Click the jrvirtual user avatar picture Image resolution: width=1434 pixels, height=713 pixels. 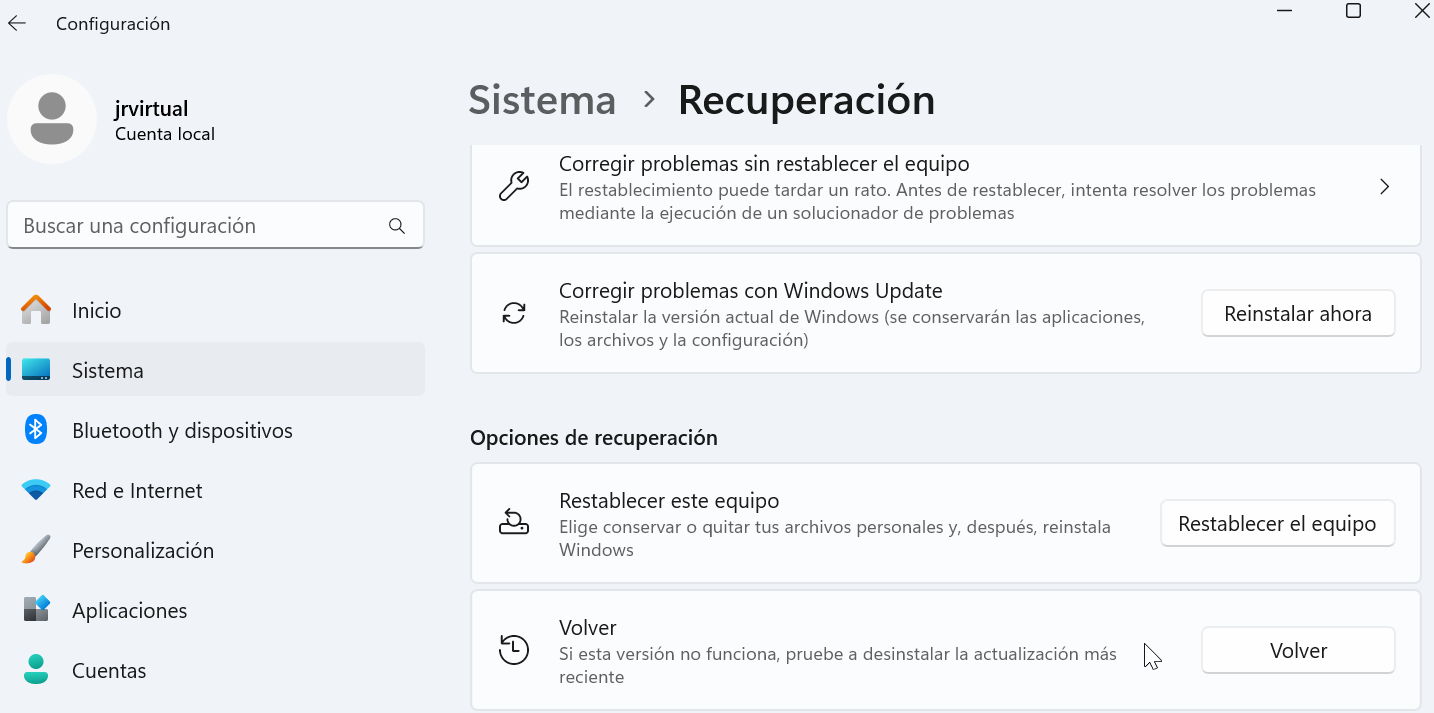coord(52,119)
